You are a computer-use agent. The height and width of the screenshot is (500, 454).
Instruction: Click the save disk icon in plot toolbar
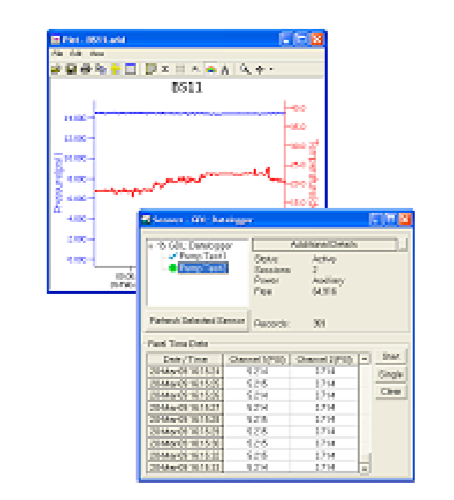71,69
